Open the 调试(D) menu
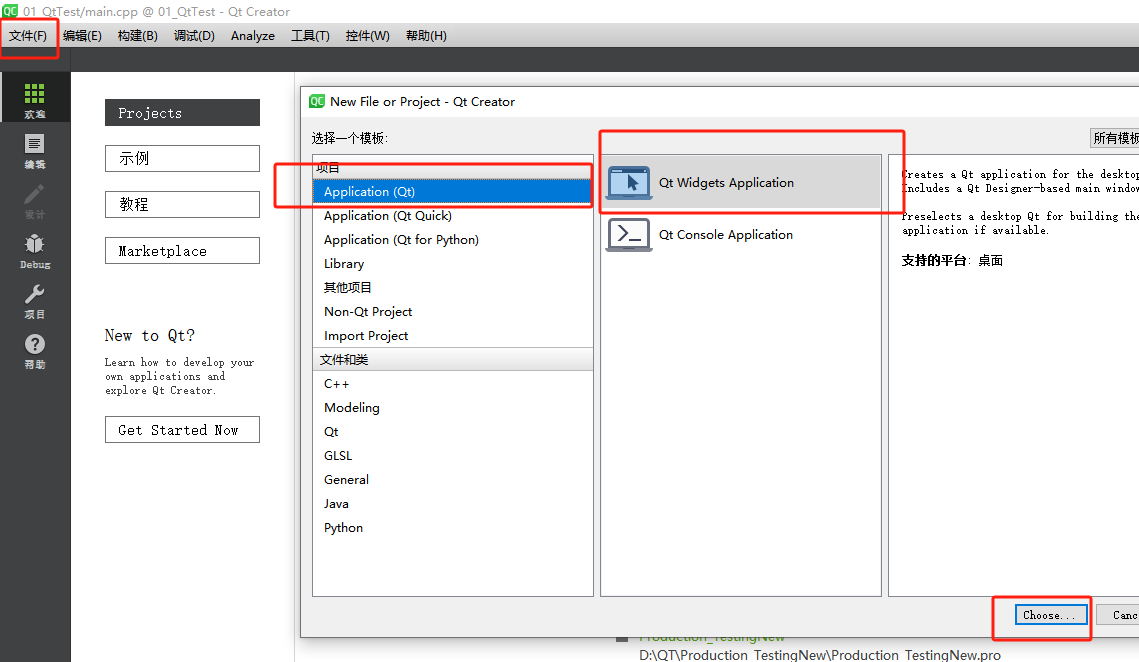 (194, 36)
